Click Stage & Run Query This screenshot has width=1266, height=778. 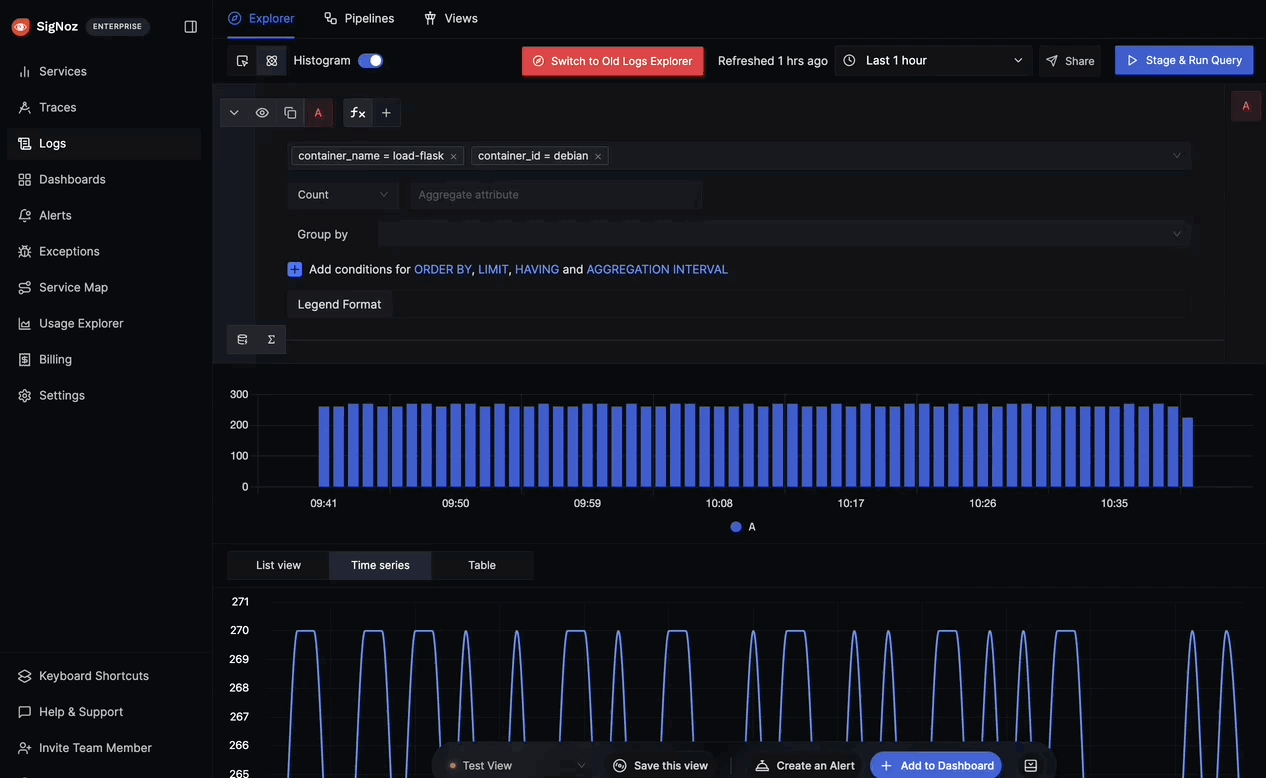[x=1184, y=61]
